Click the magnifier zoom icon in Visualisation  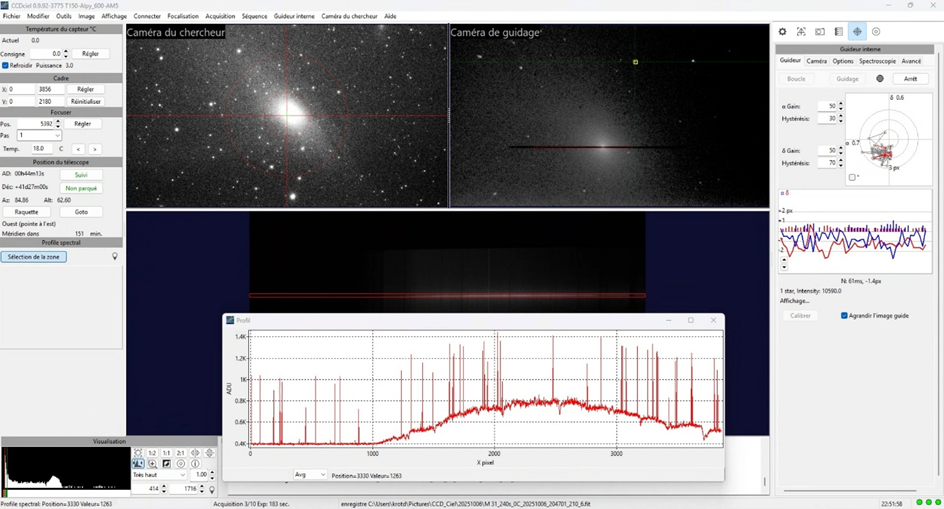pos(152,464)
